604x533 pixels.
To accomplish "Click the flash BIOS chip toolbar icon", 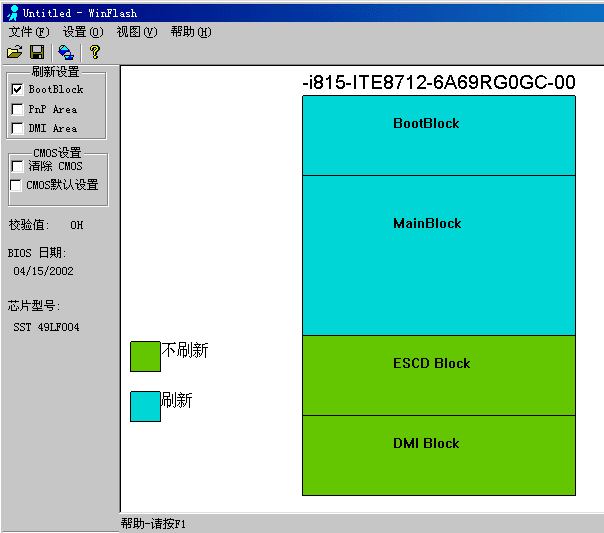I will tap(66, 52).
